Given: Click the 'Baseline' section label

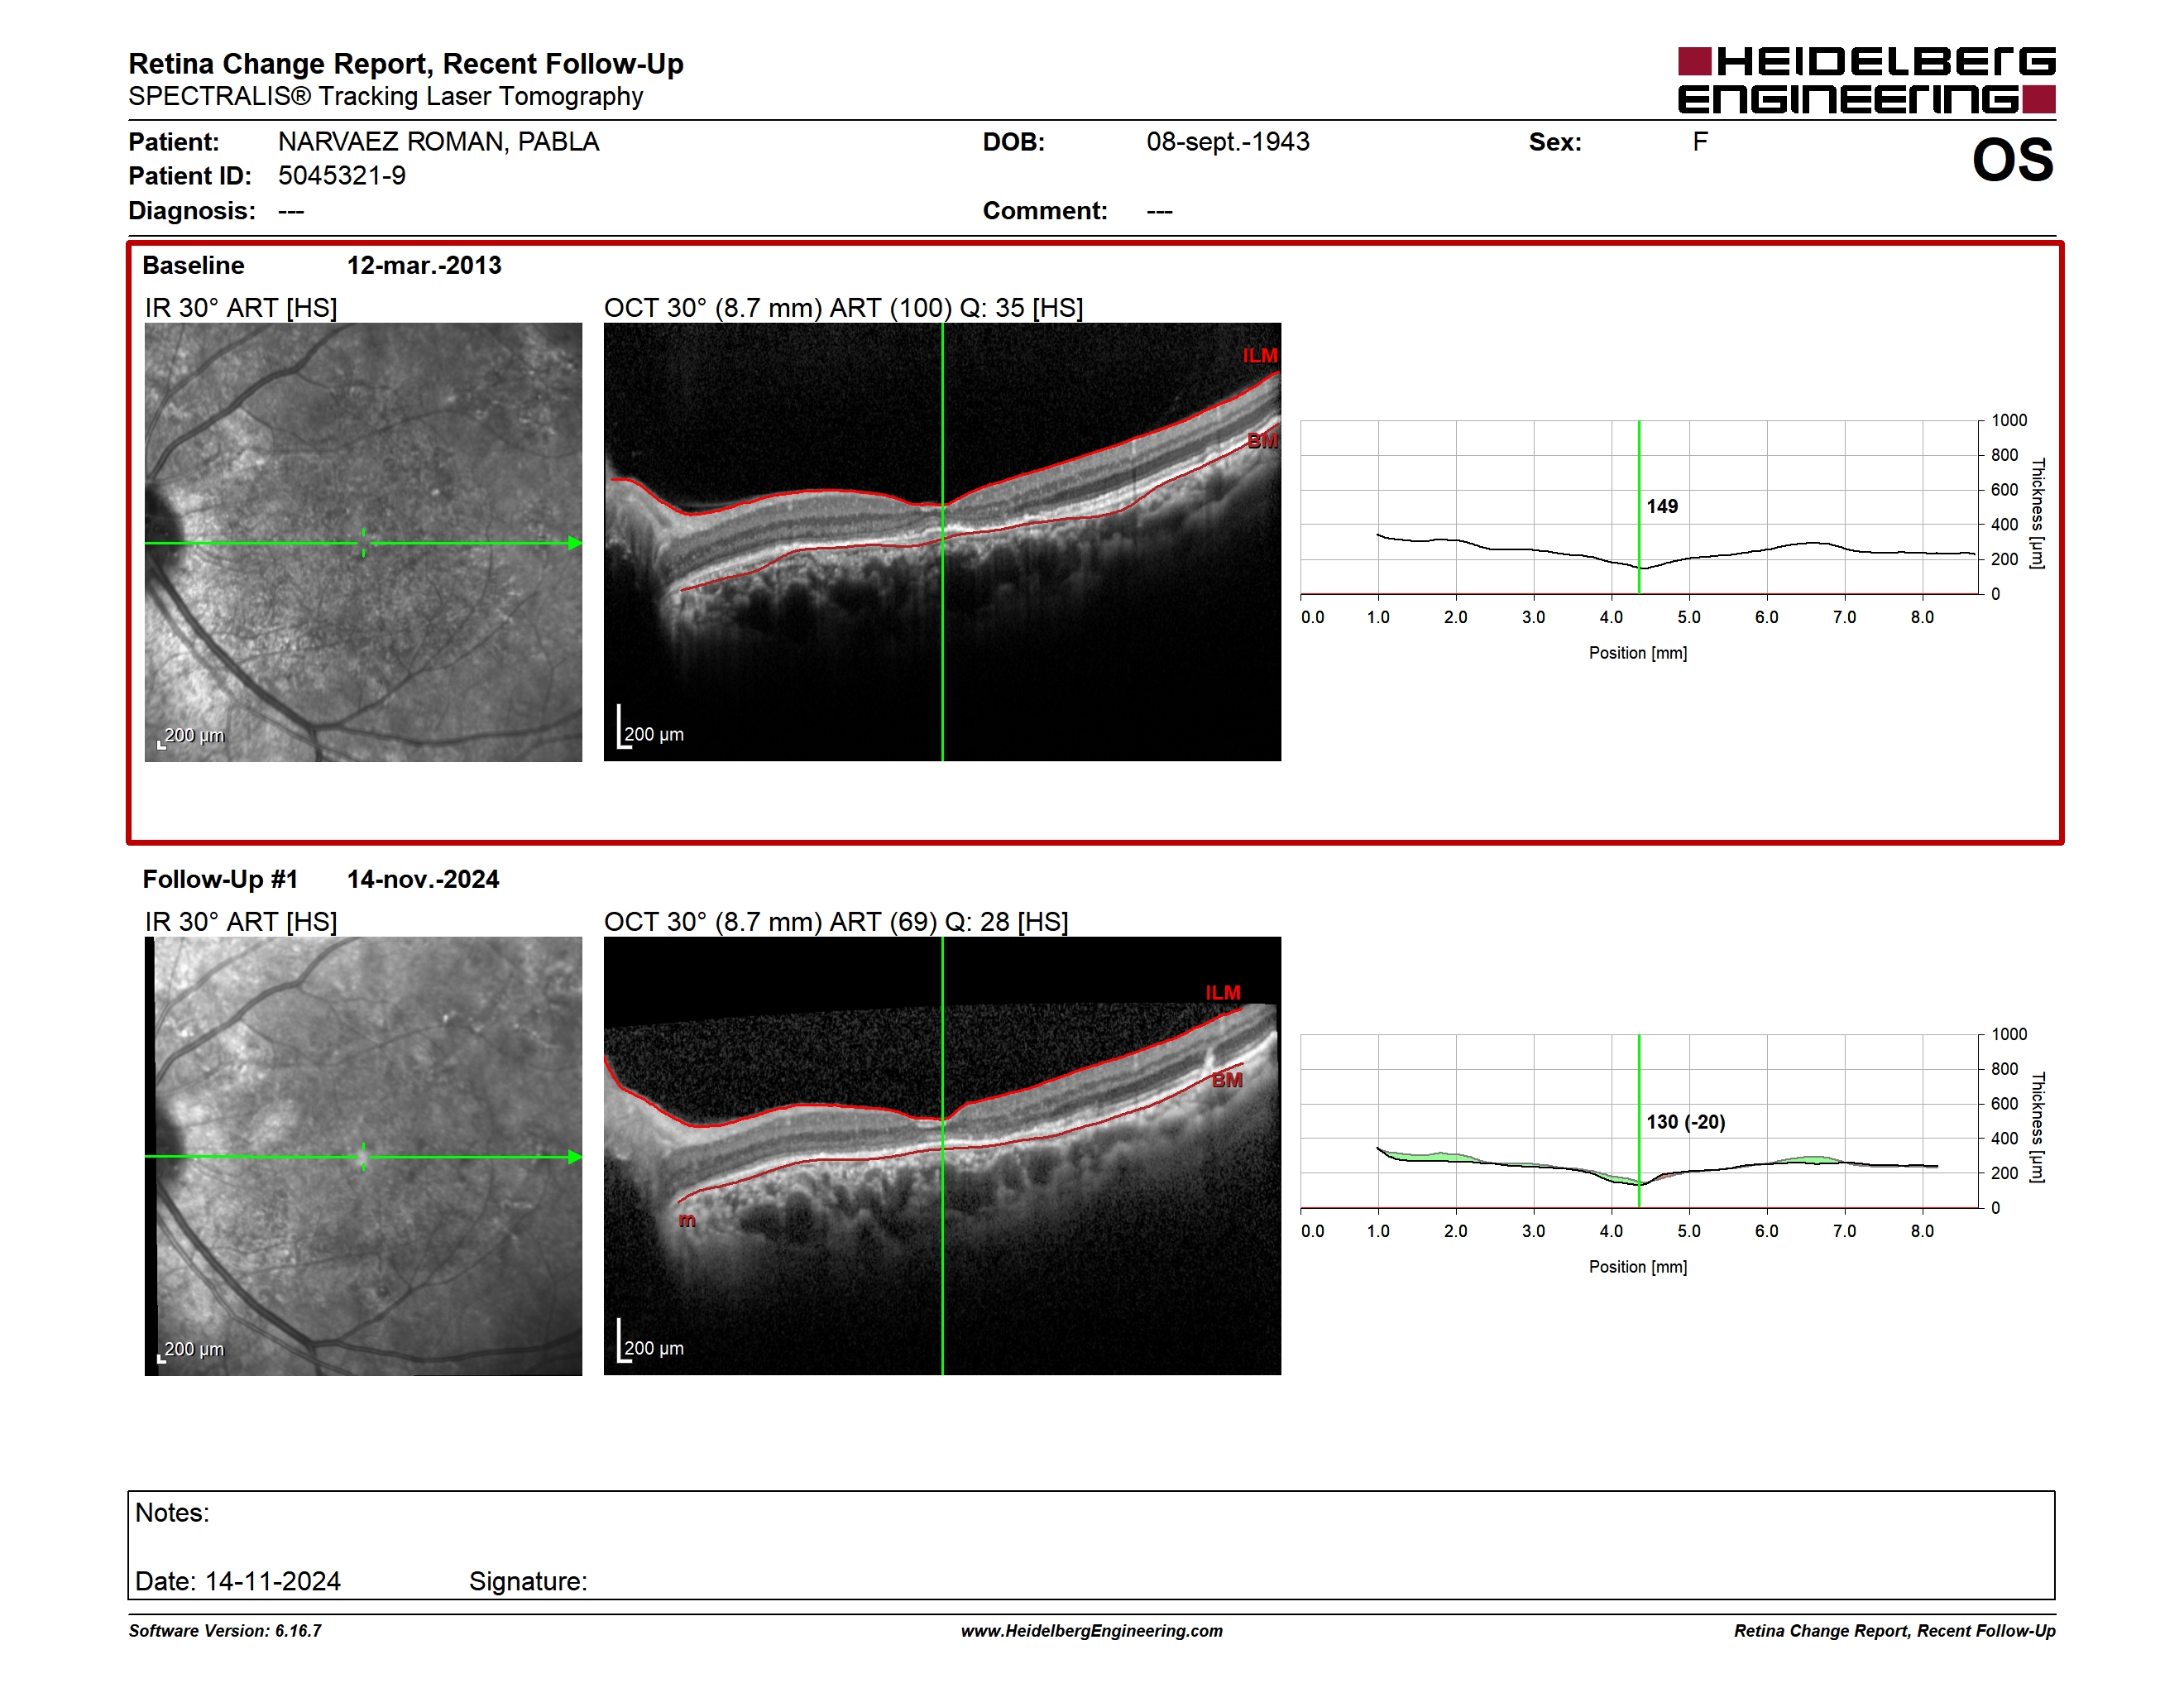Looking at the screenshot, I should 193,265.
